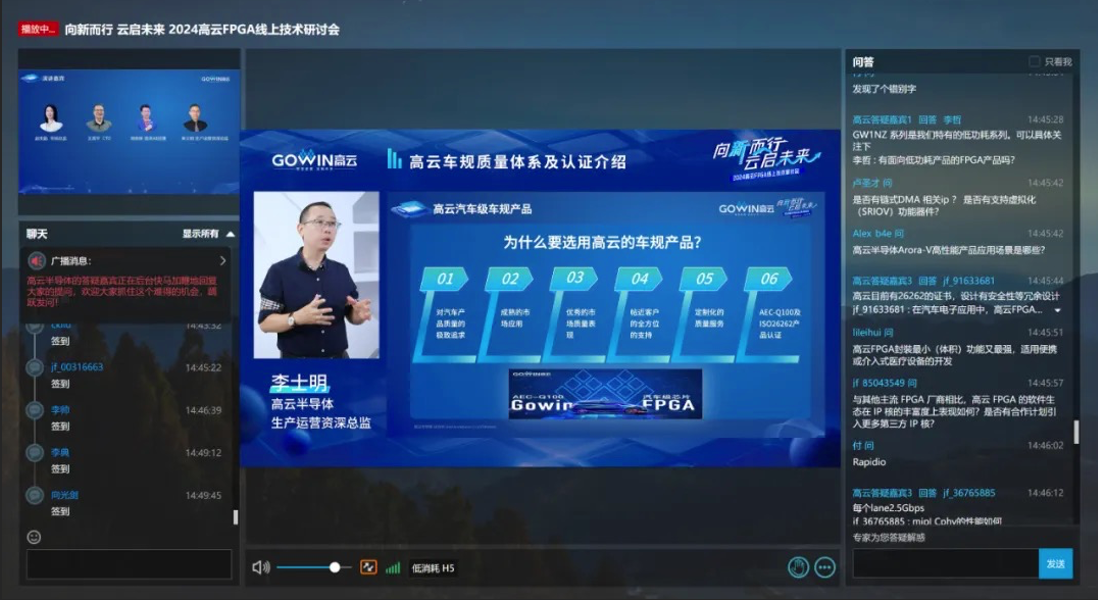
Task: Click the Rapidio question text
Action: pyautogui.click(x=869, y=462)
